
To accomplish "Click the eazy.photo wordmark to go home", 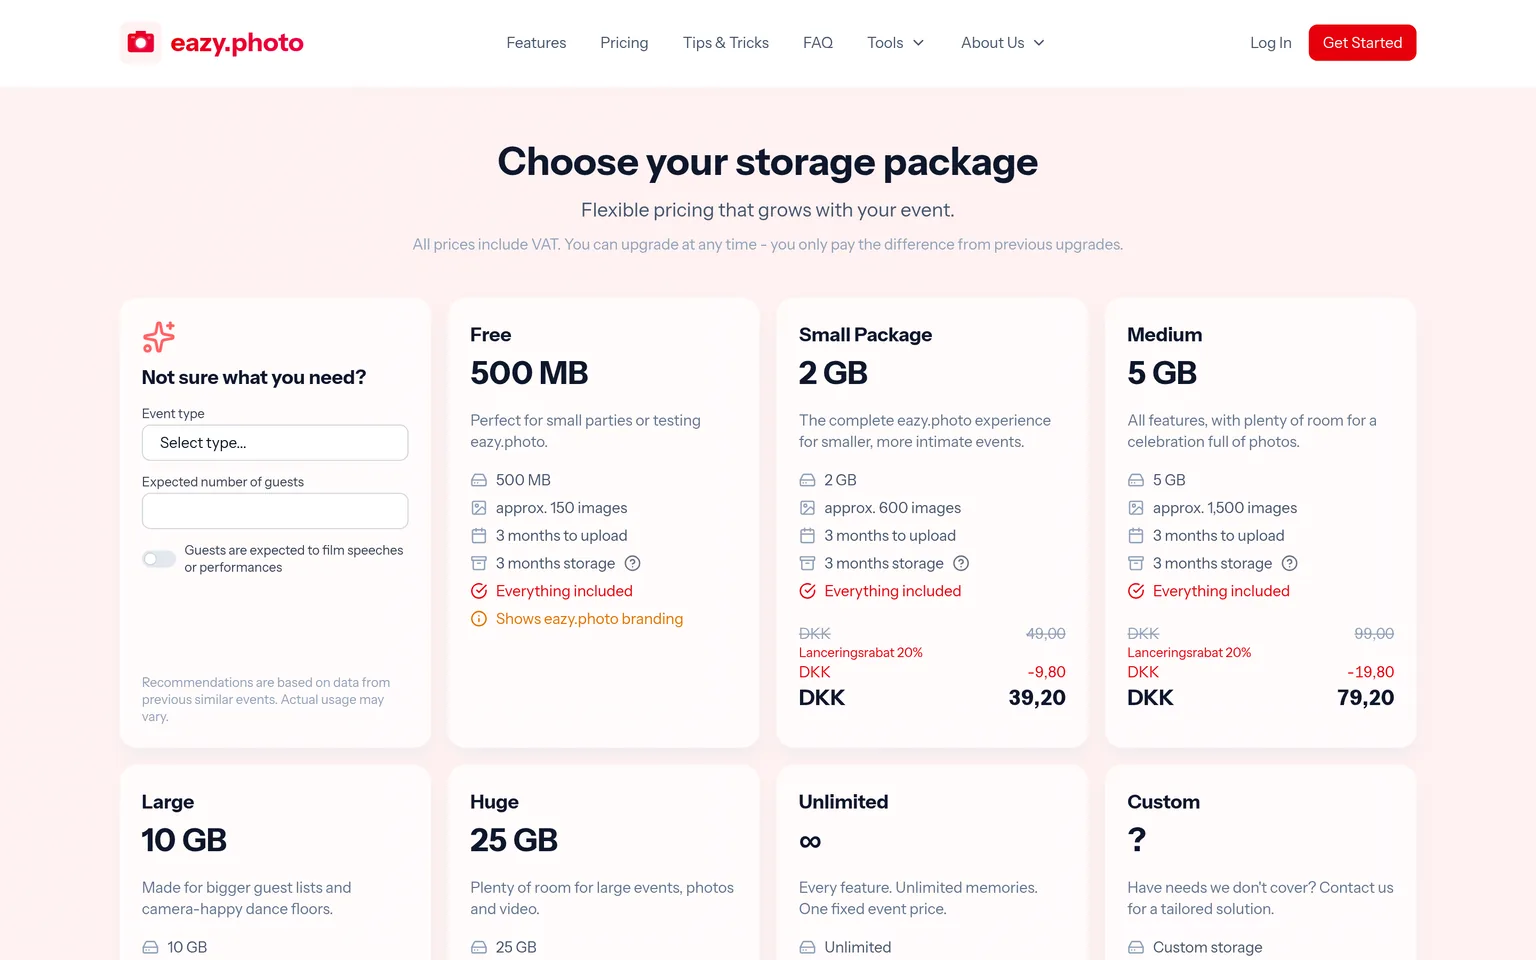I will [237, 43].
